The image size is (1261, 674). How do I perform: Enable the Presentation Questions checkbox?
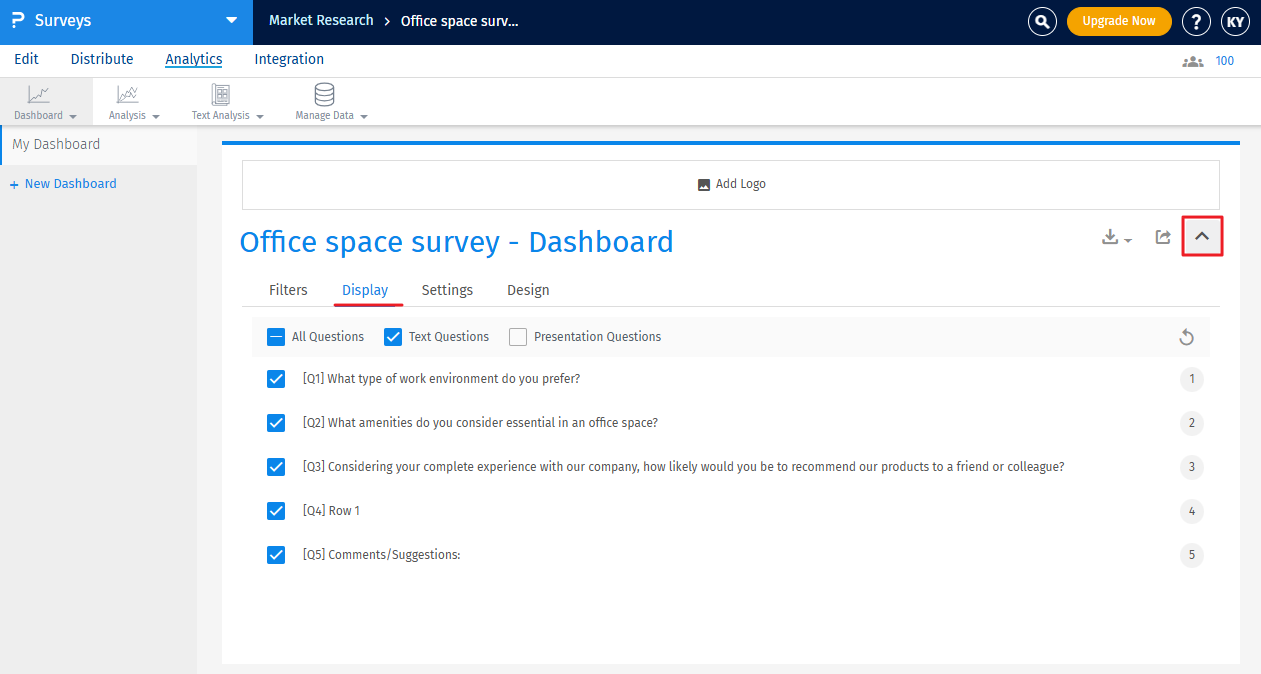pyautogui.click(x=517, y=337)
